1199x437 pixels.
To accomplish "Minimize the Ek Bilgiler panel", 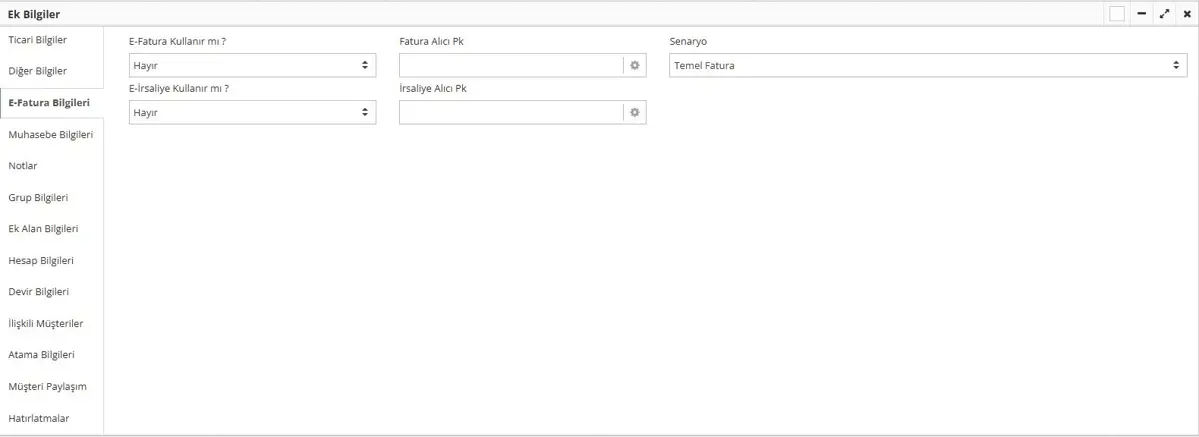I will [1142, 14].
